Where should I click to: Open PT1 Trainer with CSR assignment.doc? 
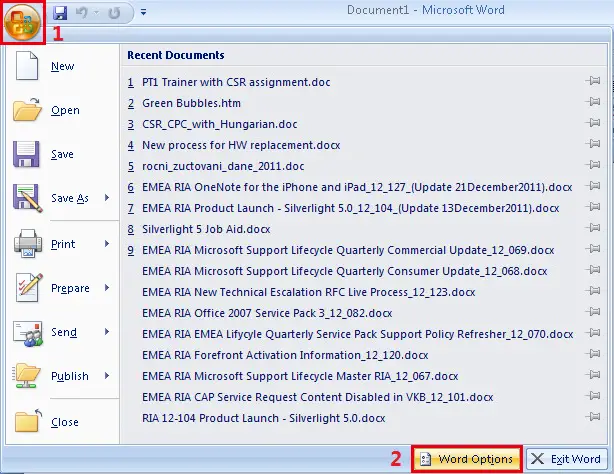(236, 82)
